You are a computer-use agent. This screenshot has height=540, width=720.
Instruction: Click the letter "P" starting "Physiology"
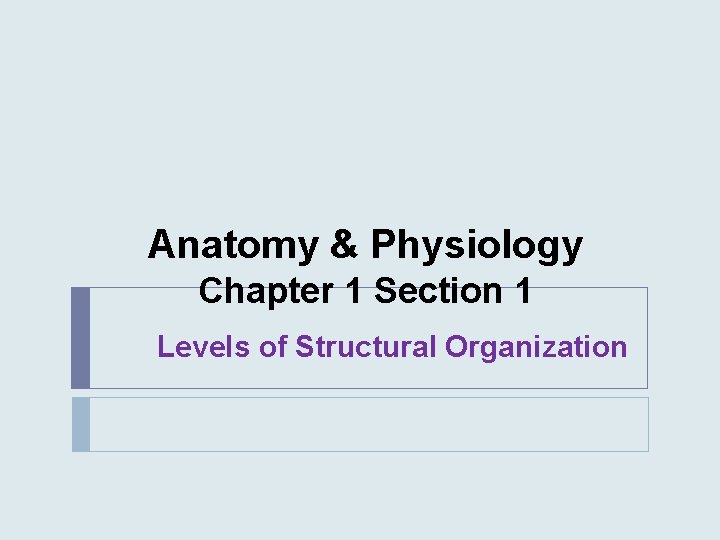(x=383, y=244)
